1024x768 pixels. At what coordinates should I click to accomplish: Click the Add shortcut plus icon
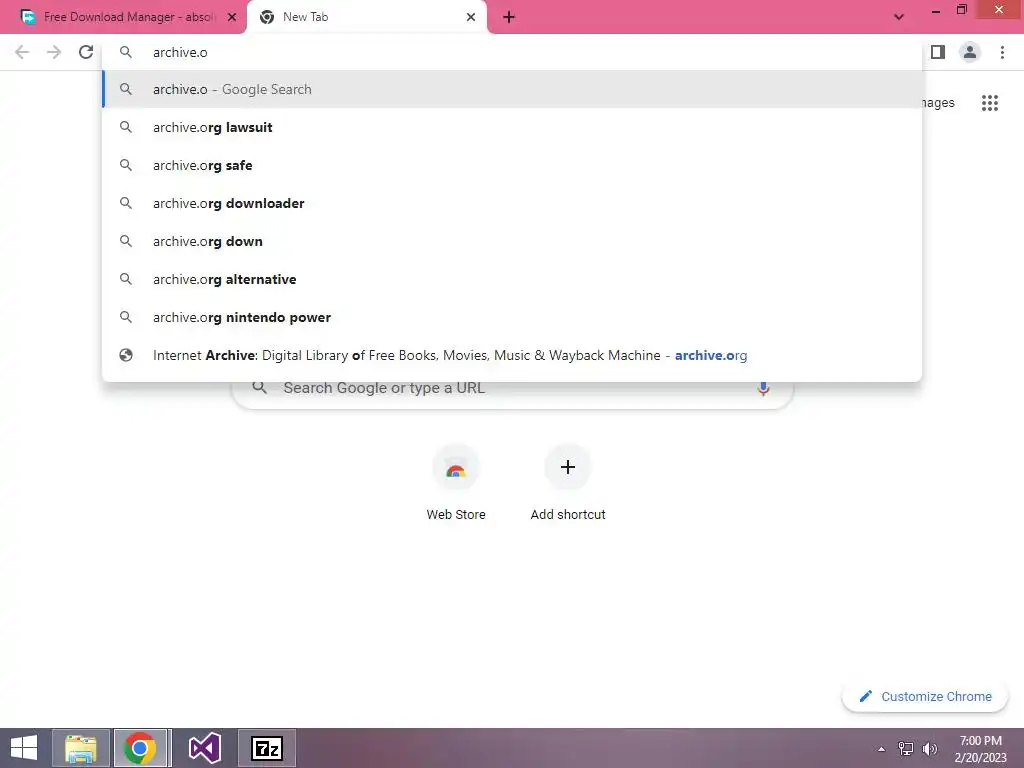pos(568,468)
